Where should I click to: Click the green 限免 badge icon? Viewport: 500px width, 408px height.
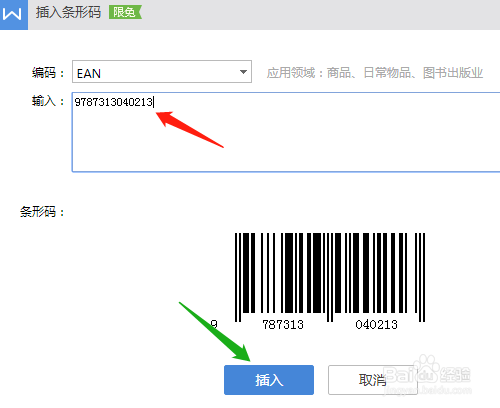[x=125, y=12]
